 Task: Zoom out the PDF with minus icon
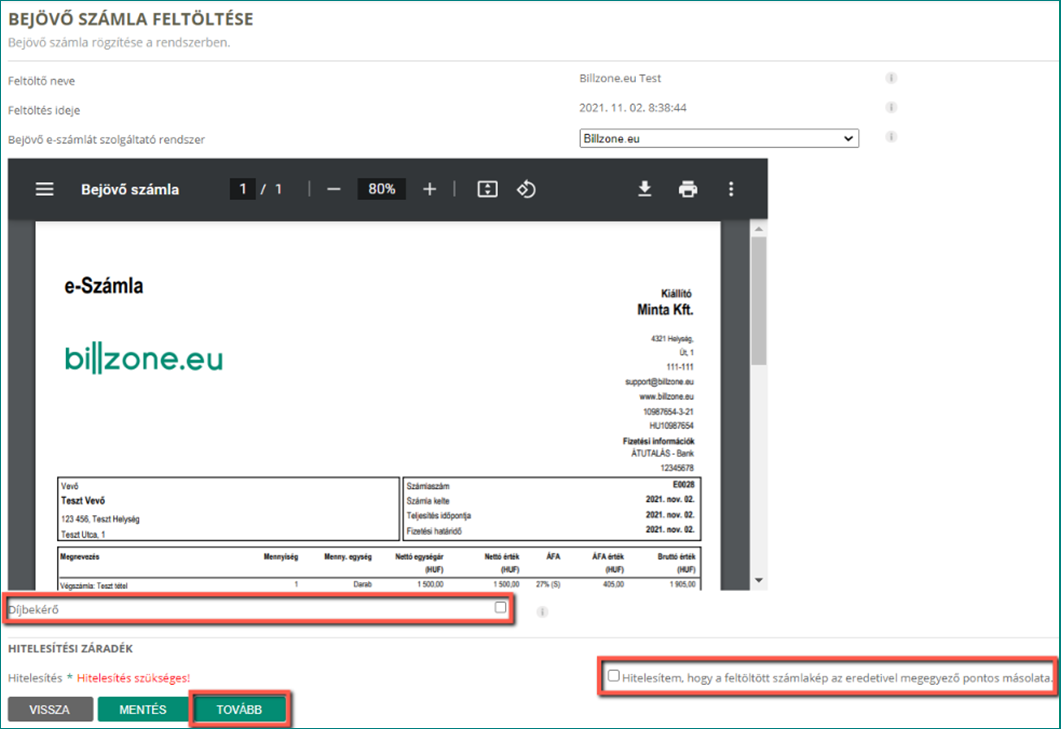pos(334,190)
